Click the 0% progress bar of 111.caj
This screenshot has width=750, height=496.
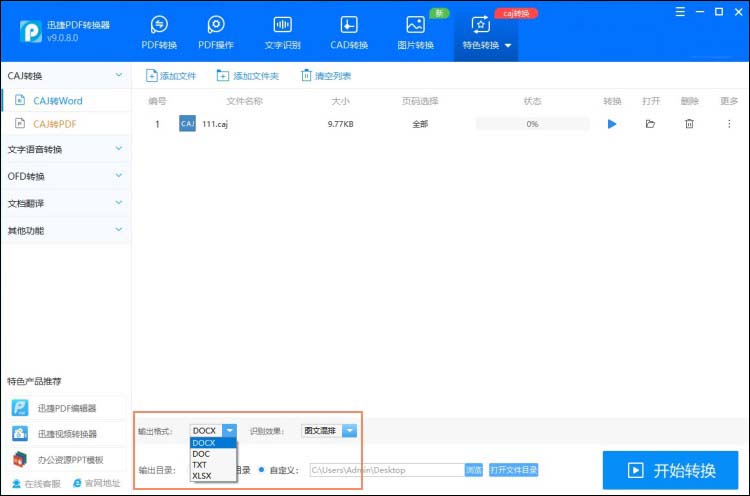pyautogui.click(x=532, y=124)
